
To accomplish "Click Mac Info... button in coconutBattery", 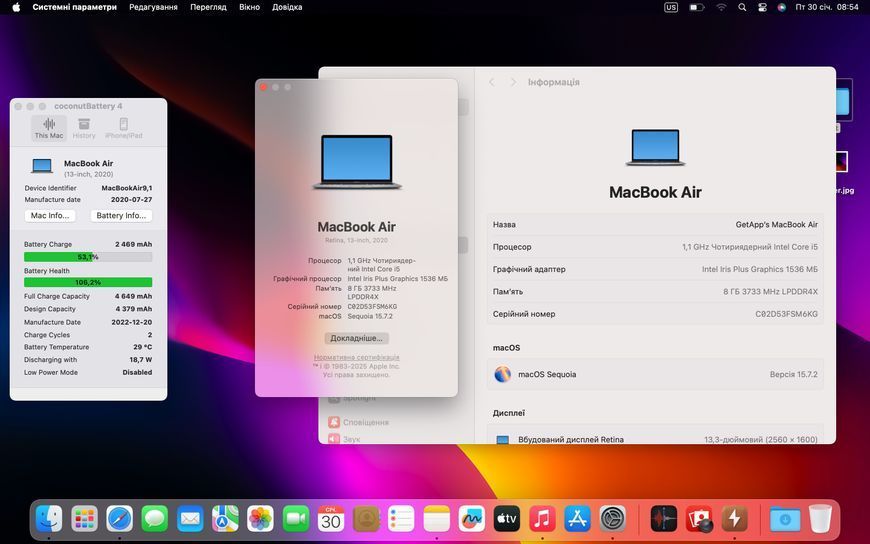I will click(50, 215).
